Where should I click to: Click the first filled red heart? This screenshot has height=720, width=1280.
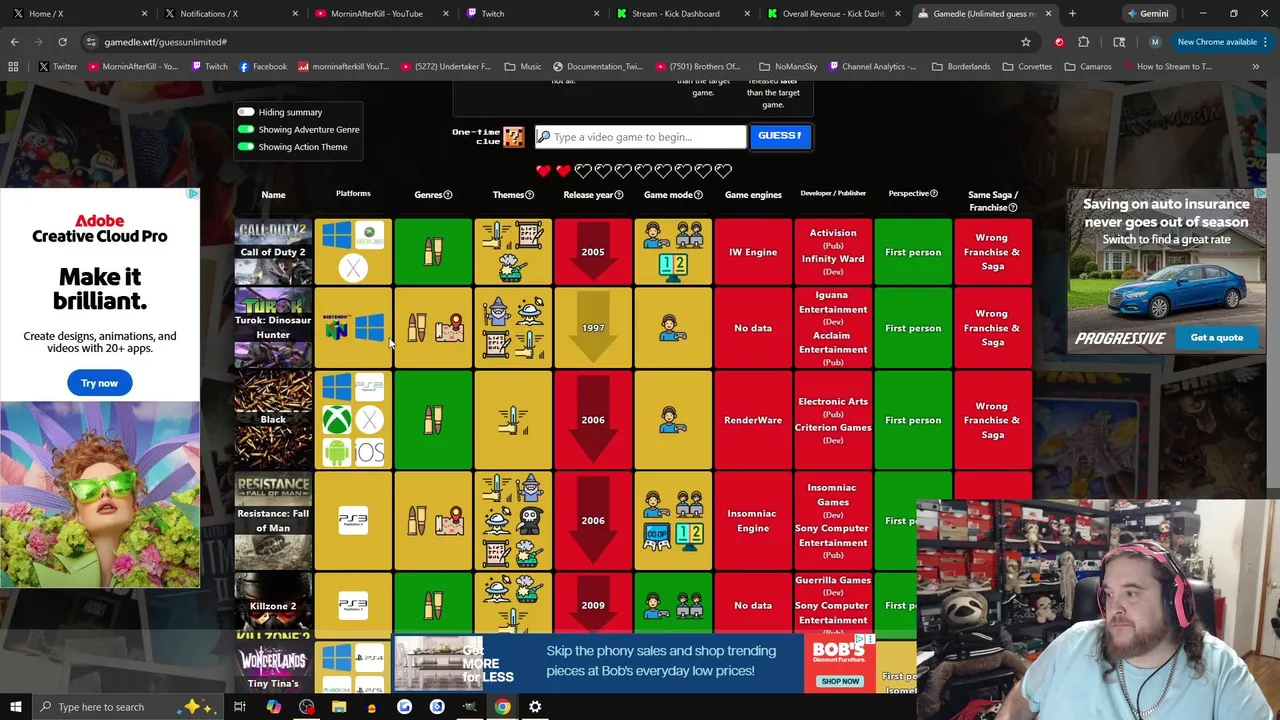click(x=543, y=171)
